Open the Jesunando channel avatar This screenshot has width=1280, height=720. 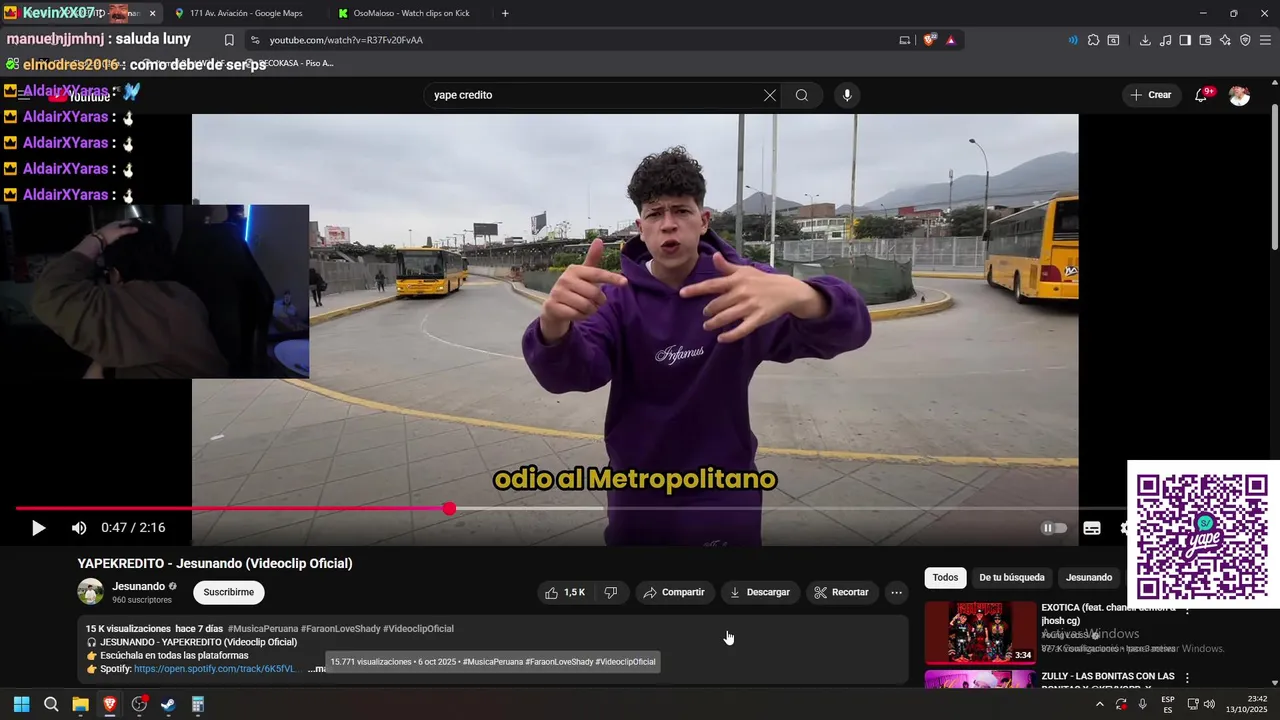click(91, 592)
